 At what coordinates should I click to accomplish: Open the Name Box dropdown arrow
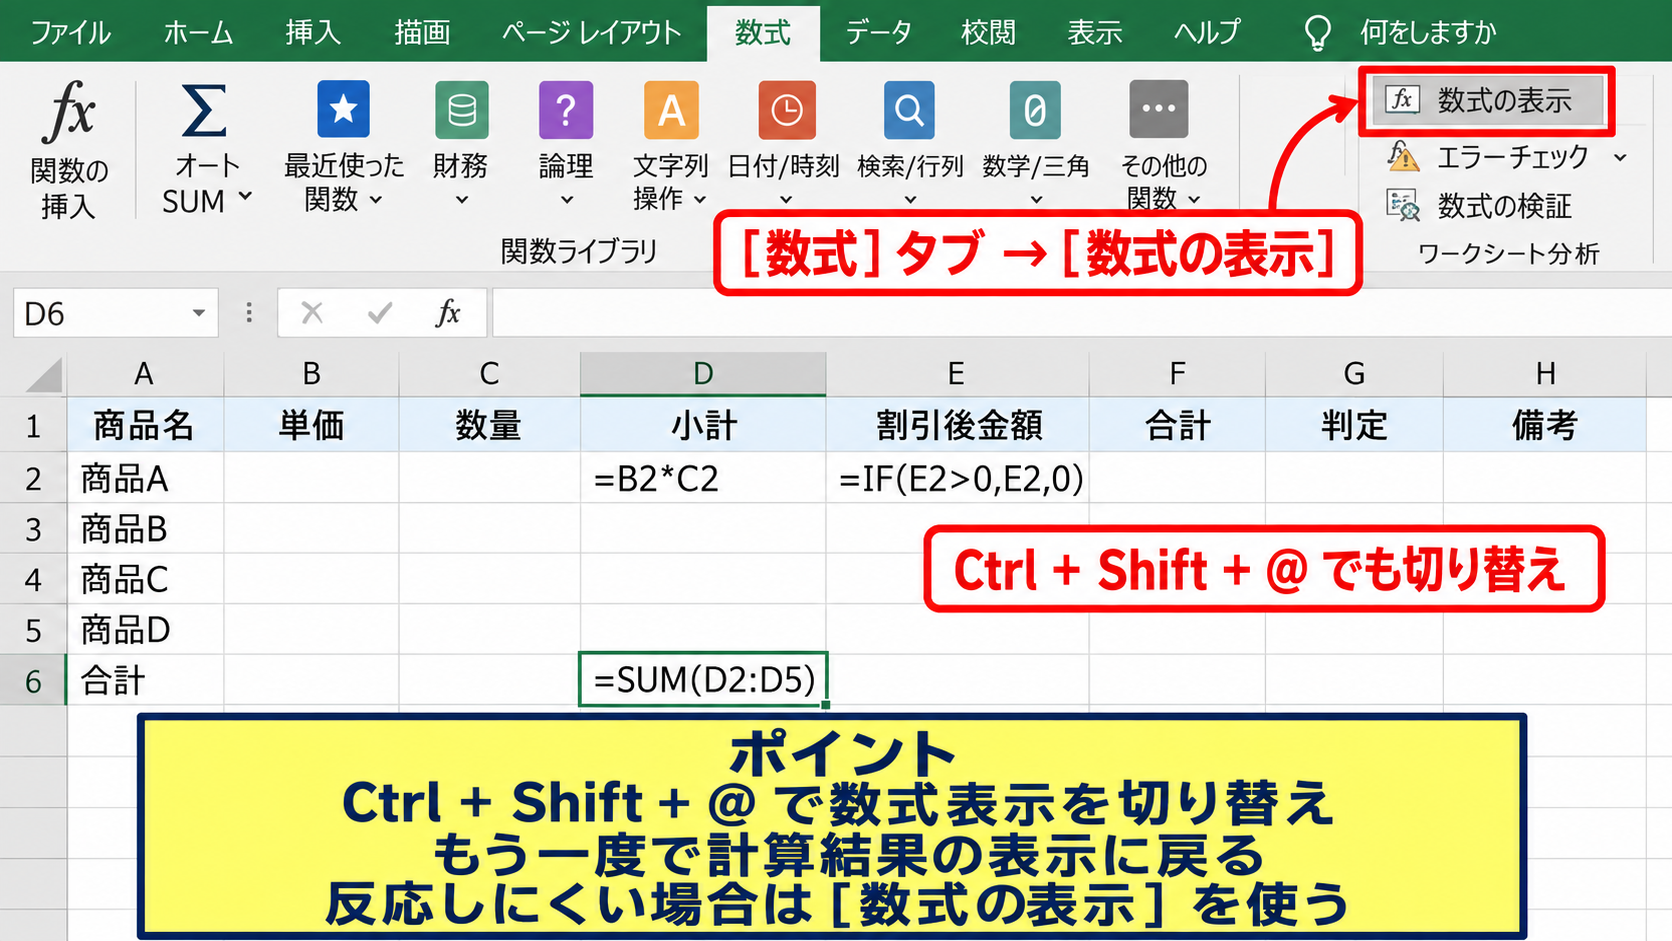click(198, 313)
